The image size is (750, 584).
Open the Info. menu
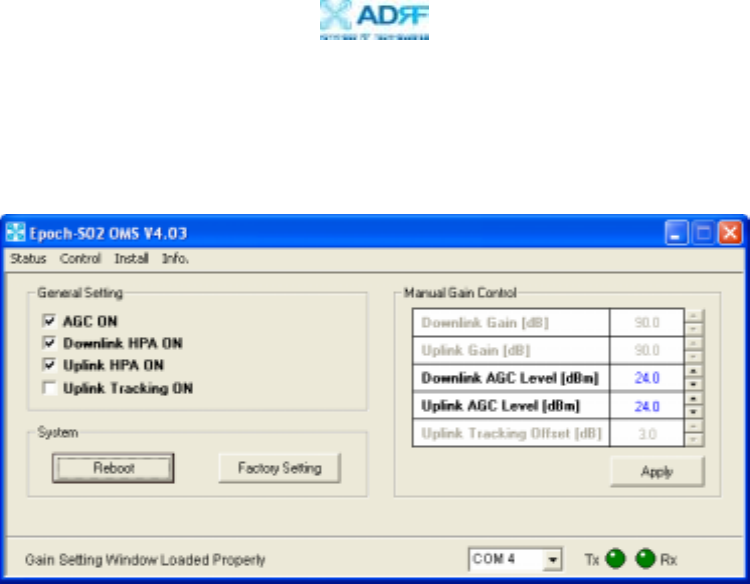tap(175, 259)
